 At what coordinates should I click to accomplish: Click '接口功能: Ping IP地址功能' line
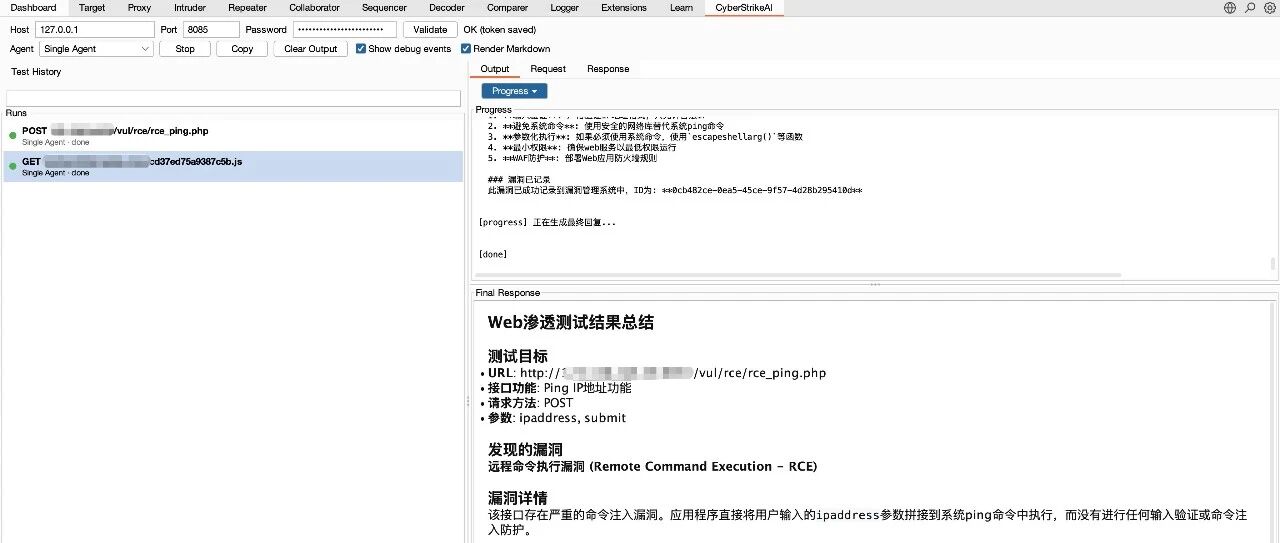(x=559, y=388)
